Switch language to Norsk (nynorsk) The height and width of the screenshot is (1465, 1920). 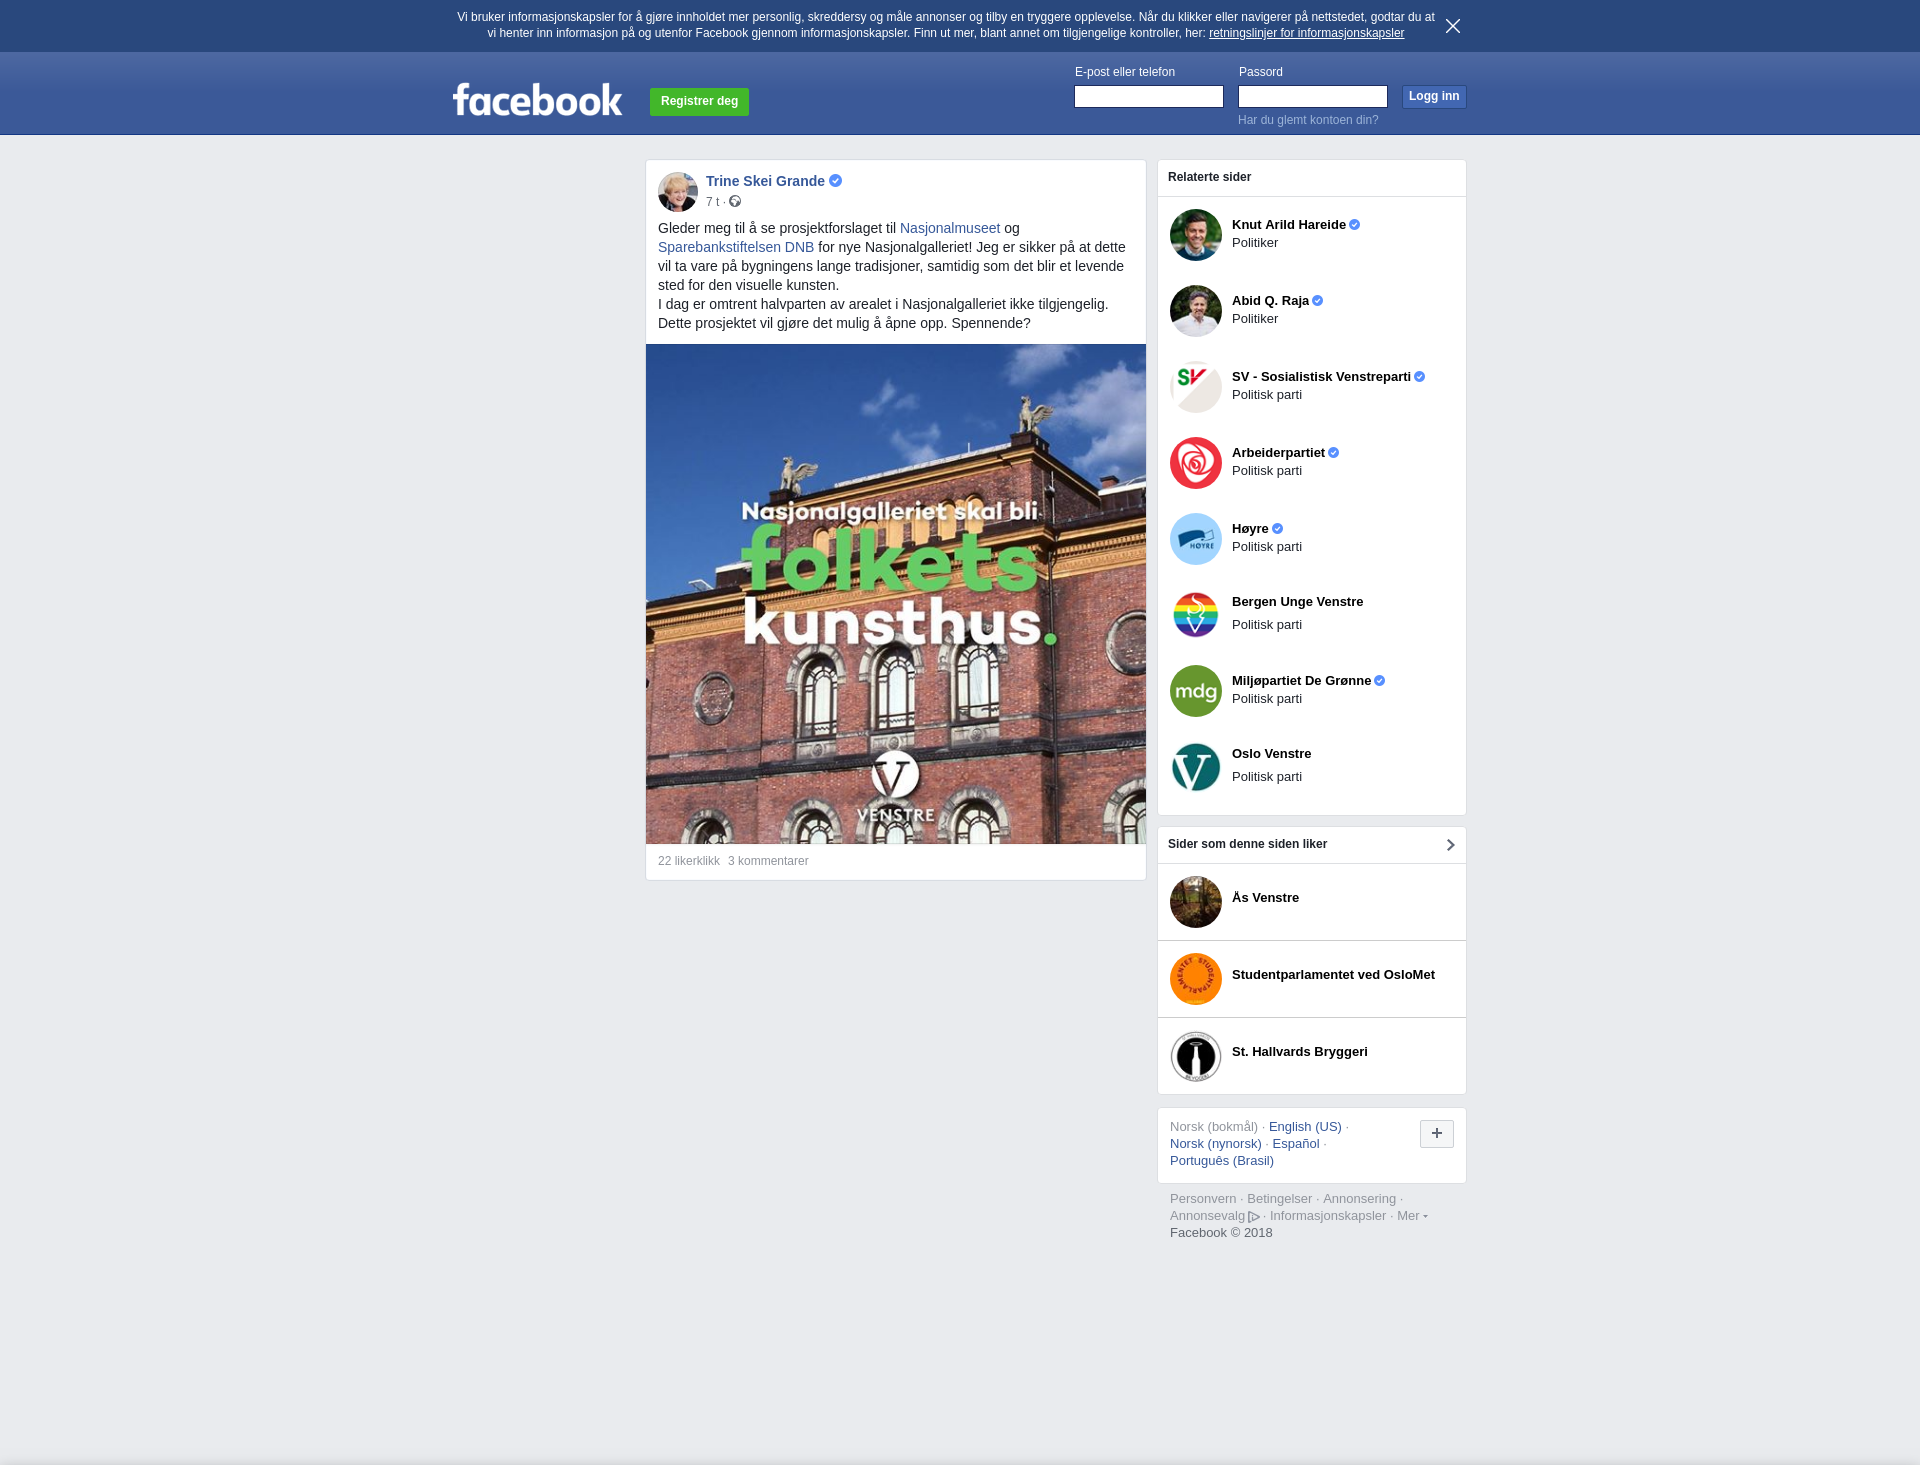[x=1216, y=1144]
